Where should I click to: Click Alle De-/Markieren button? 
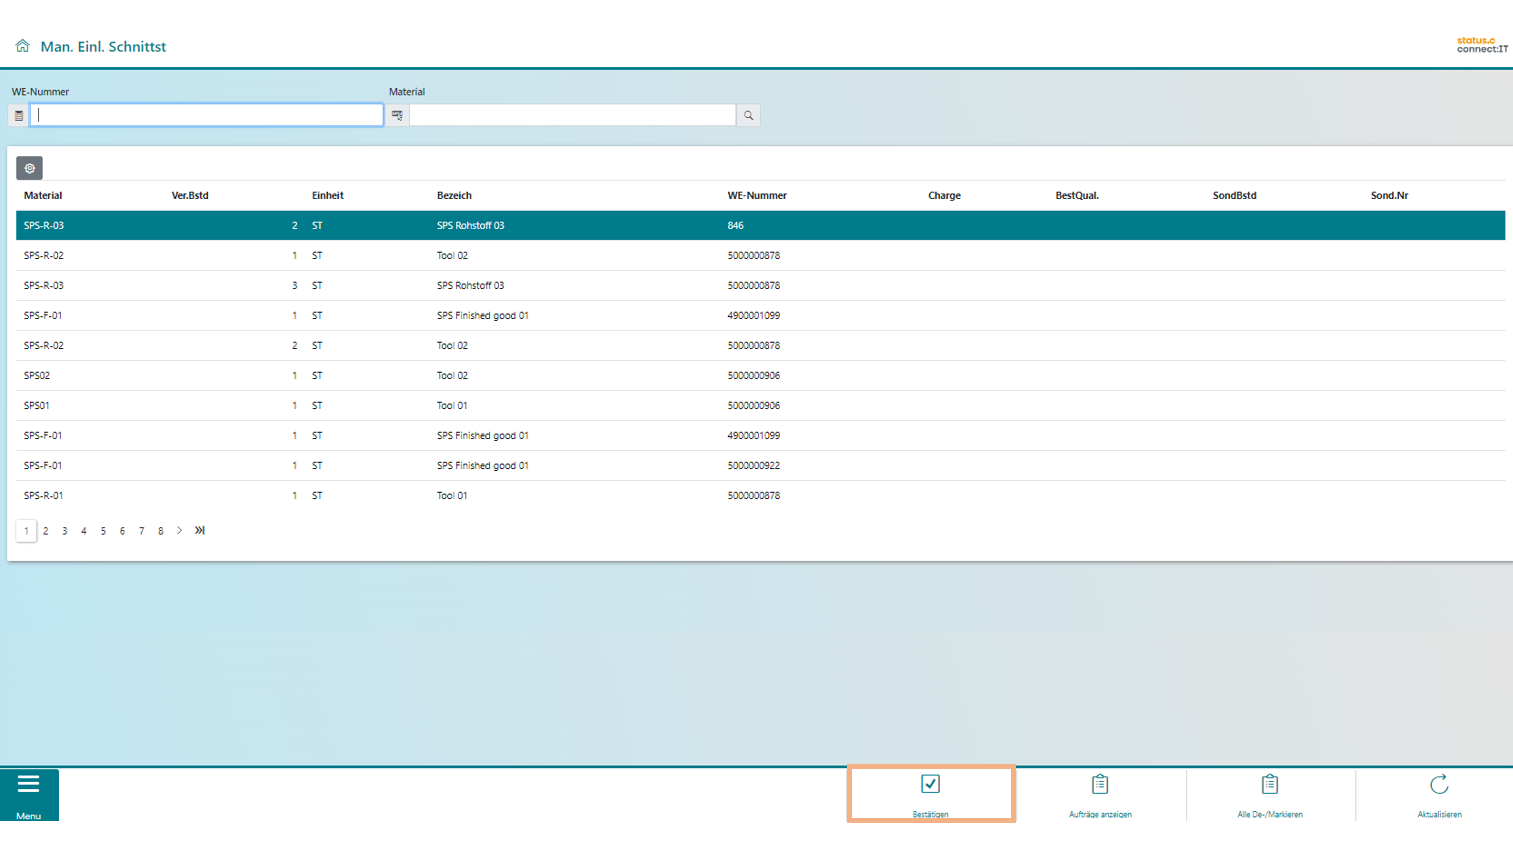pos(1269,794)
